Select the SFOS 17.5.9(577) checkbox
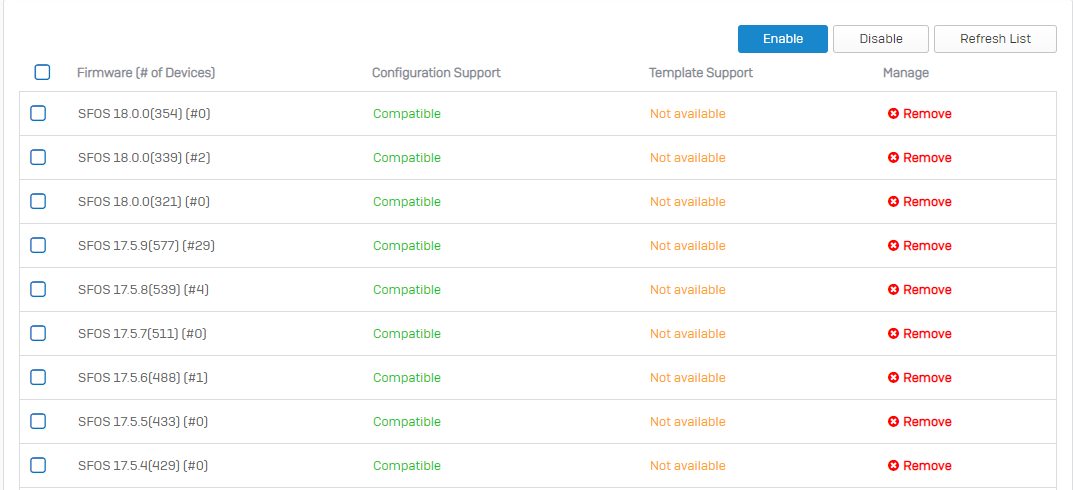The height and width of the screenshot is (490, 1073). coord(38,246)
